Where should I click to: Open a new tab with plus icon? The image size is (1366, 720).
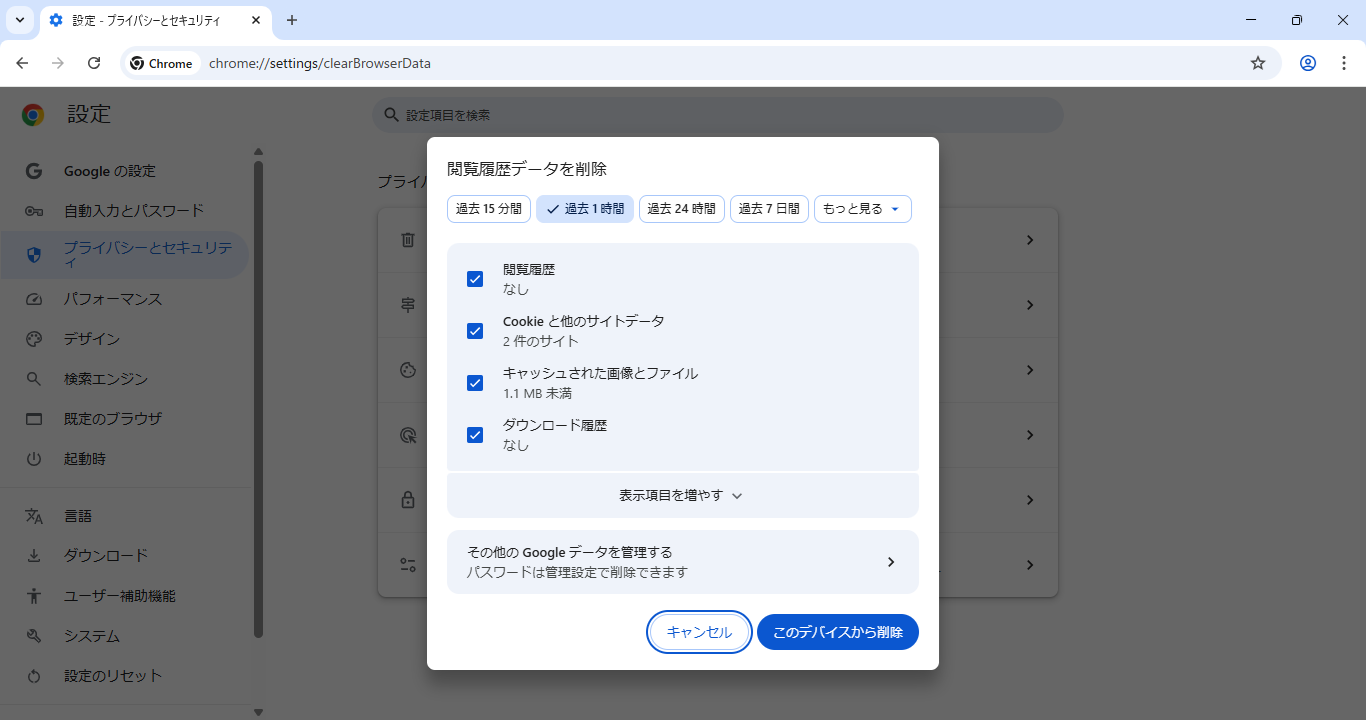point(292,20)
